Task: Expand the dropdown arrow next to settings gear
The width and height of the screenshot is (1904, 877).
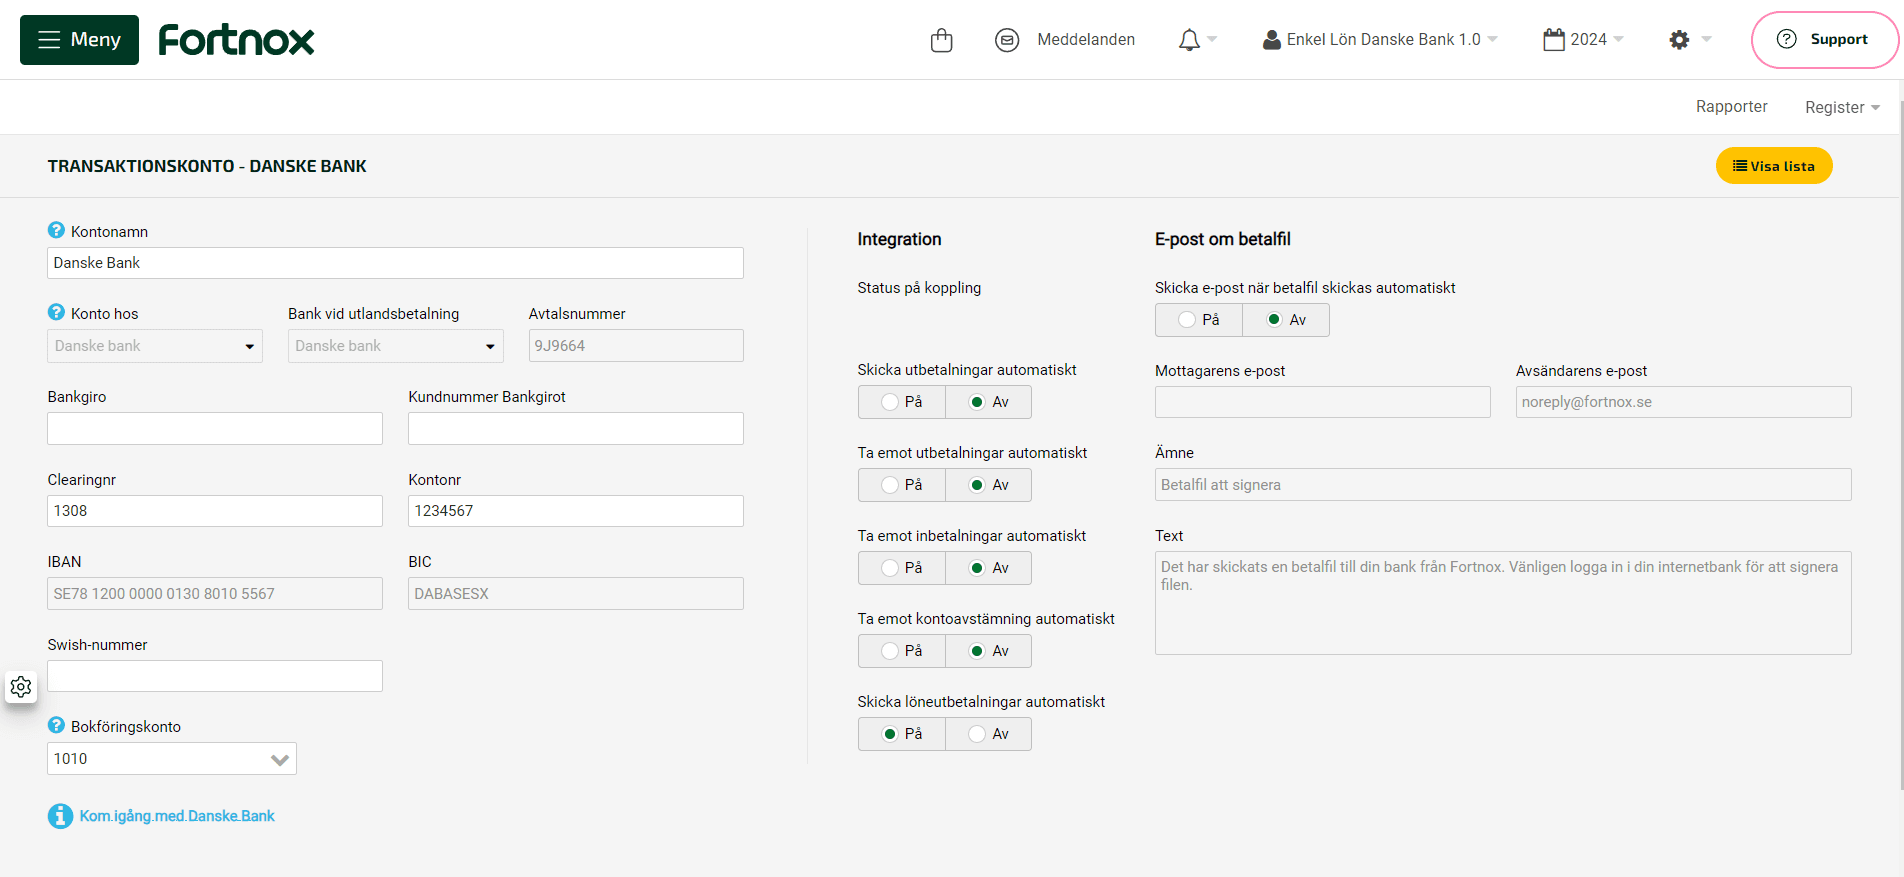Action: (x=1706, y=40)
